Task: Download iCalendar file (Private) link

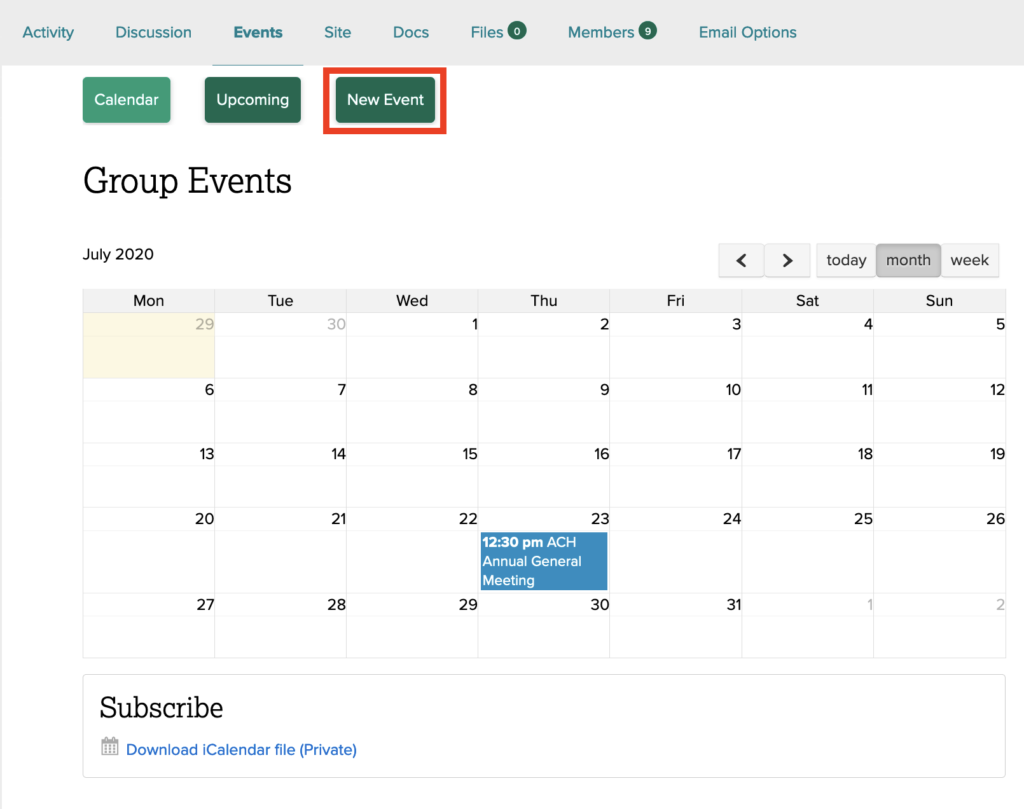Action: [x=241, y=749]
